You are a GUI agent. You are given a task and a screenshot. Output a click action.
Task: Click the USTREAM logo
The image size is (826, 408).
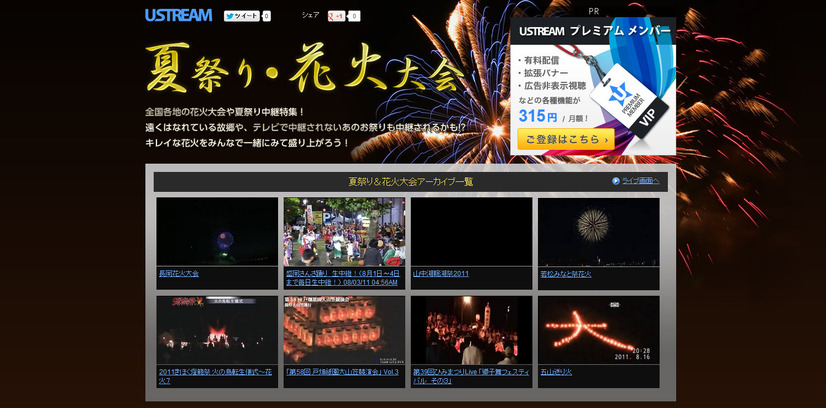[x=179, y=15]
